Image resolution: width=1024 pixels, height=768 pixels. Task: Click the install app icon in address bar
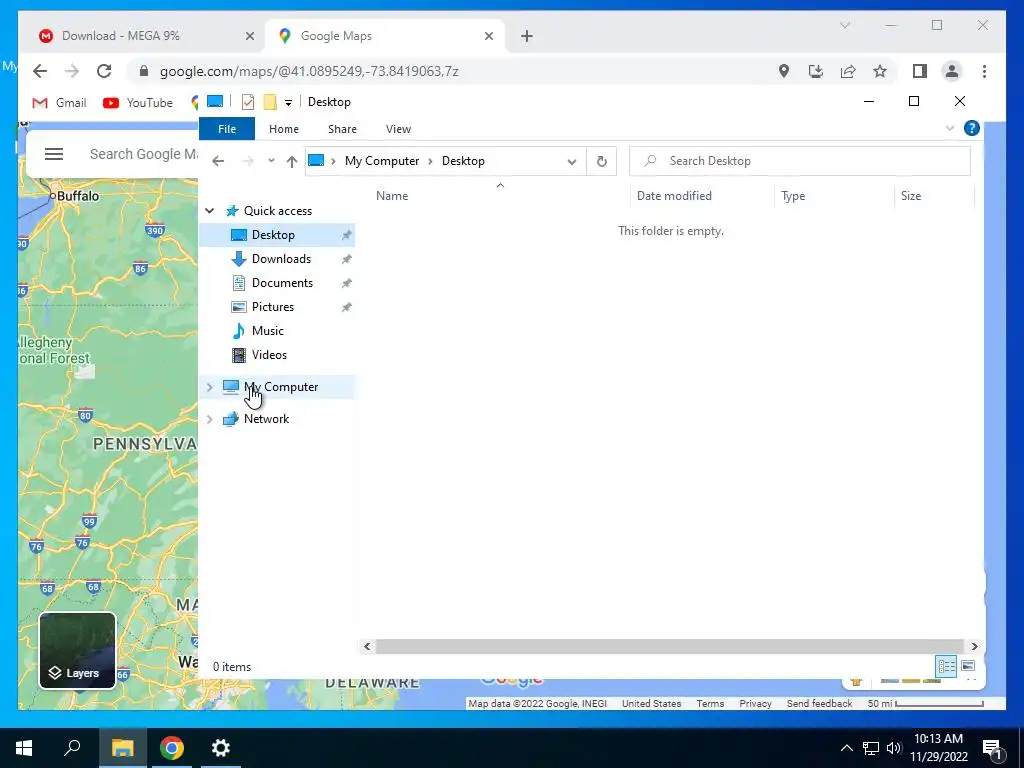816,71
